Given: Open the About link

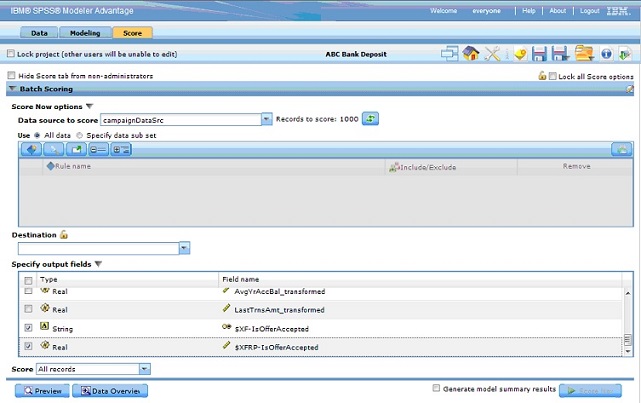Looking at the screenshot, I should 558,11.
